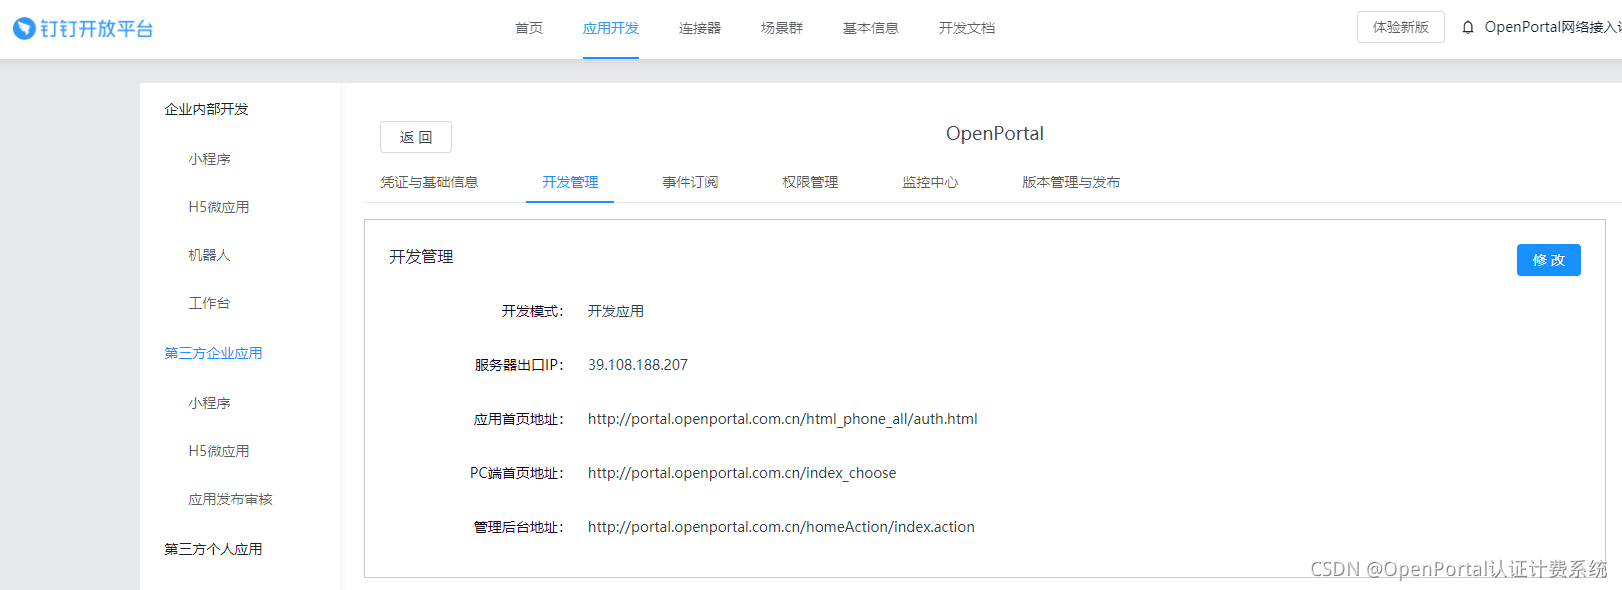1622x590 pixels.
Task: Open 应用发布审核 in the sidebar
Action: point(230,499)
